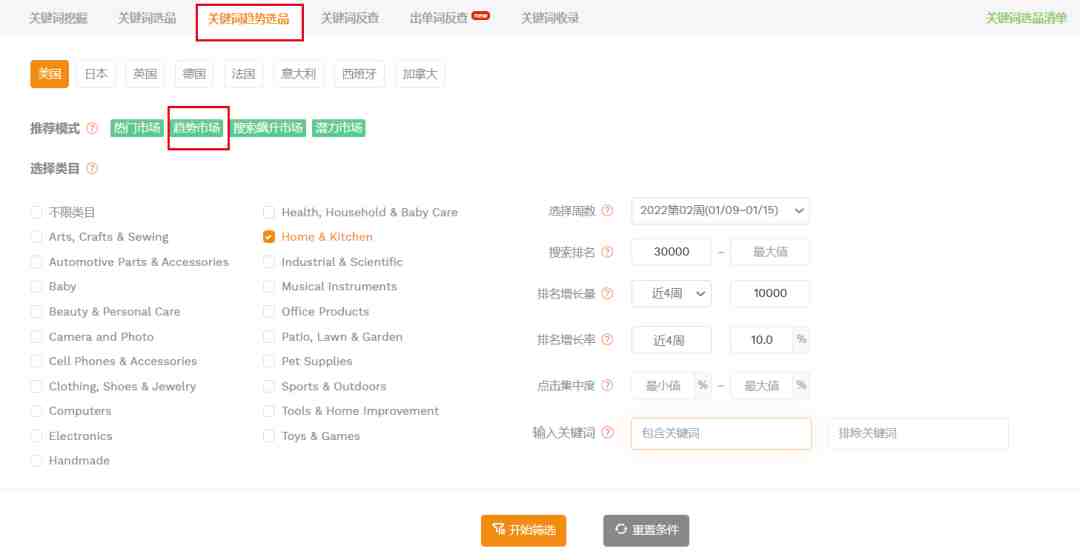Image resolution: width=1080 pixels, height=560 pixels.
Task: Tick the Camera and Photo checkbox
Action: point(37,337)
